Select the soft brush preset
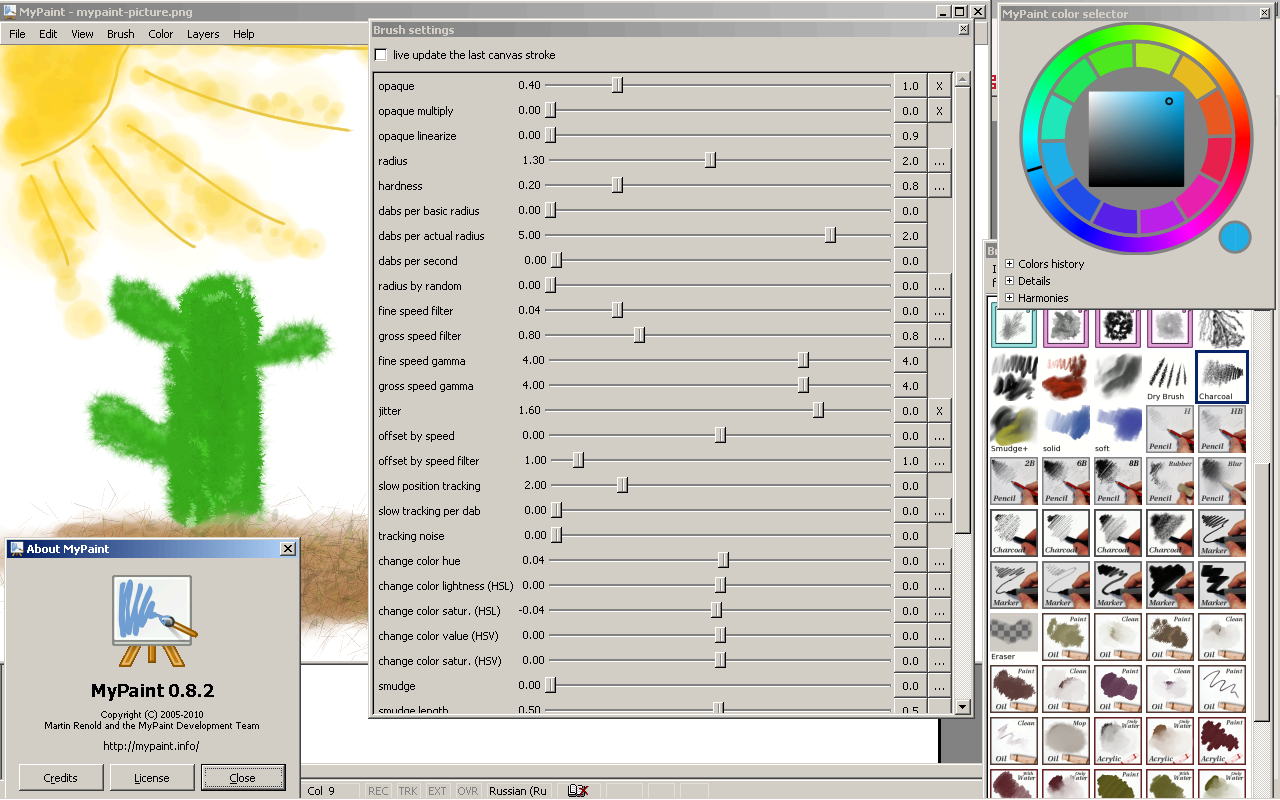The width and height of the screenshot is (1280, 800). click(1117, 430)
